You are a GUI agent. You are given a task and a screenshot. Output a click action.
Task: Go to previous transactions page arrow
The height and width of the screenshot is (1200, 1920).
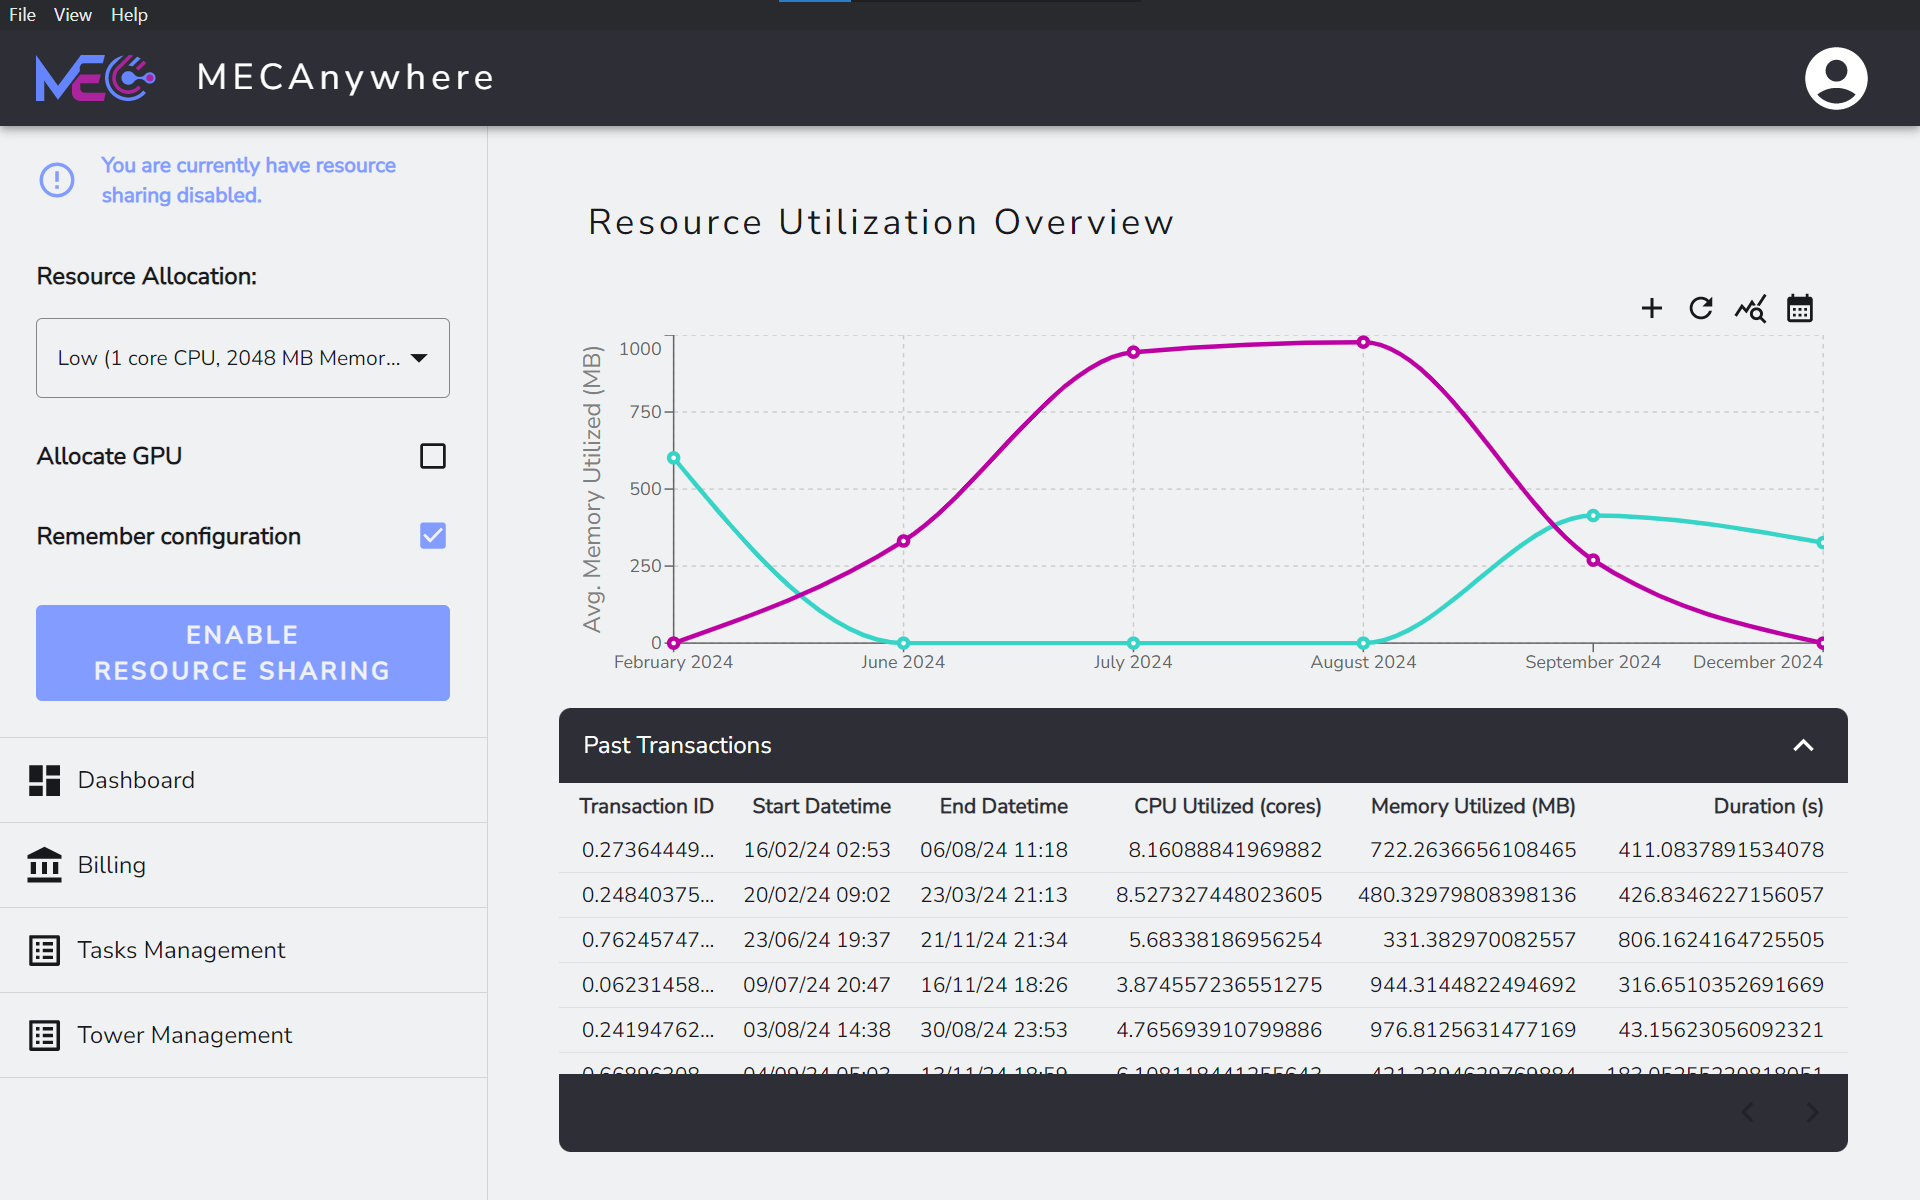click(1747, 1112)
